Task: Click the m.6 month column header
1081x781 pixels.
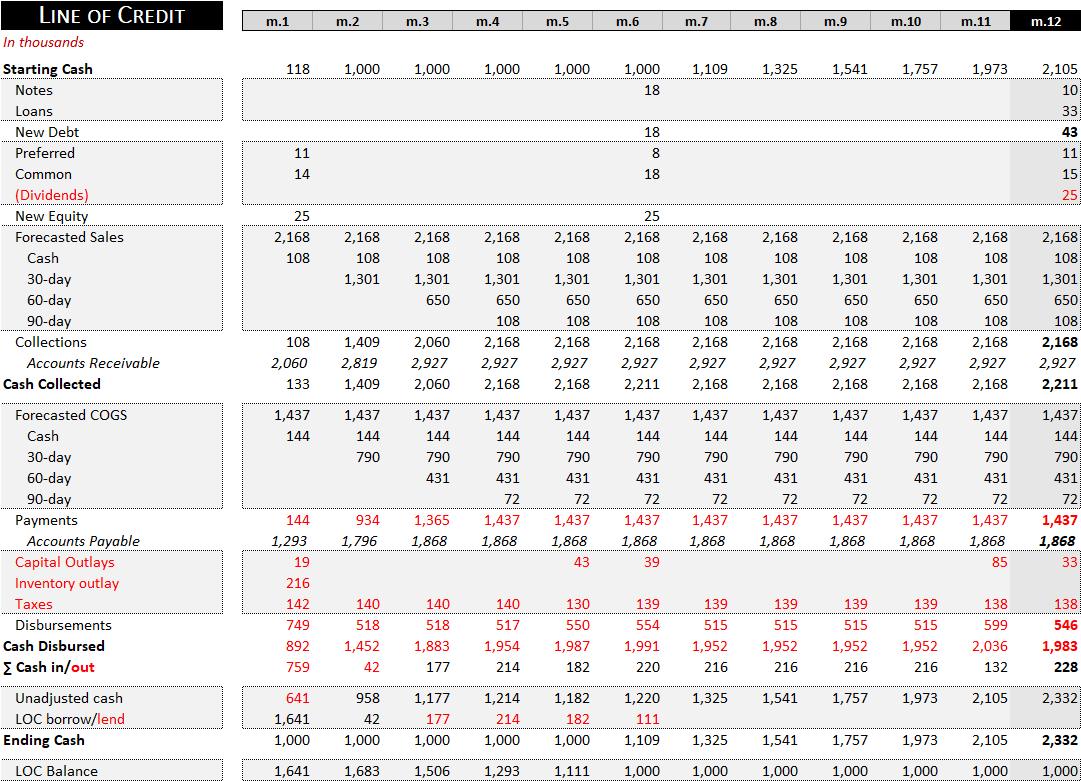Action: coord(627,21)
